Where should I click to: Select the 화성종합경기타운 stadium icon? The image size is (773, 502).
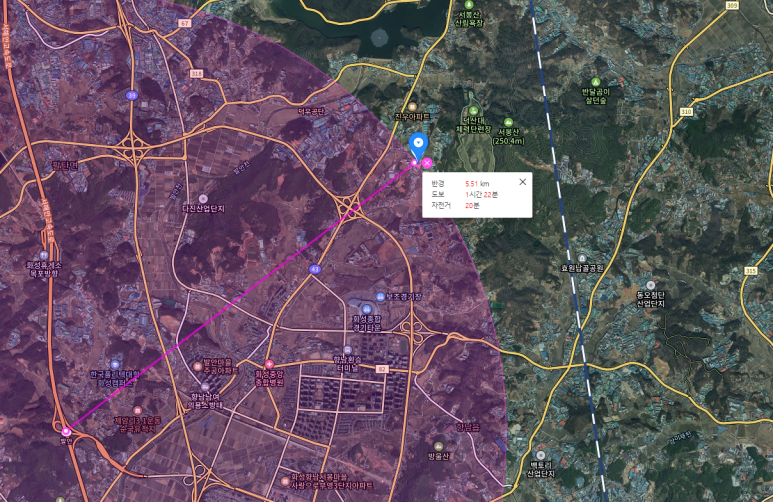pos(366,309)
